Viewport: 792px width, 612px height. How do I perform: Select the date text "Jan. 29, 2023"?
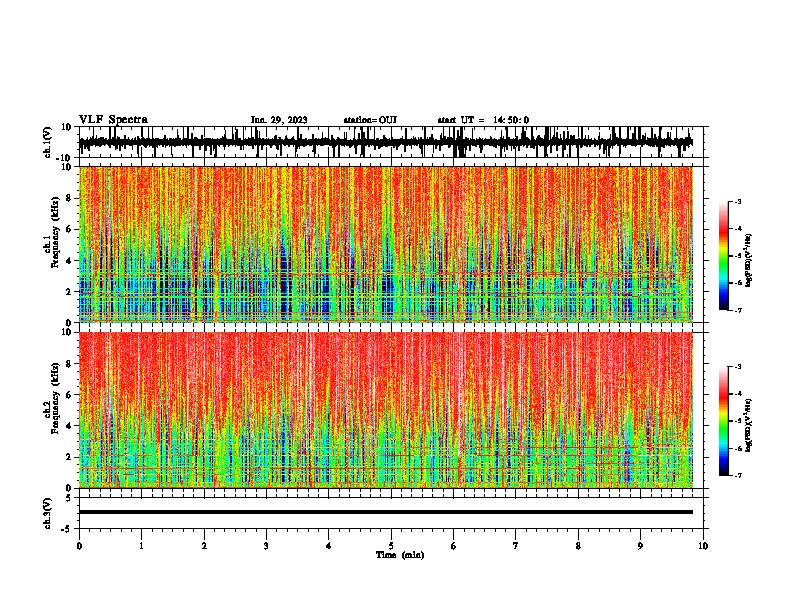tap(279, 120)
